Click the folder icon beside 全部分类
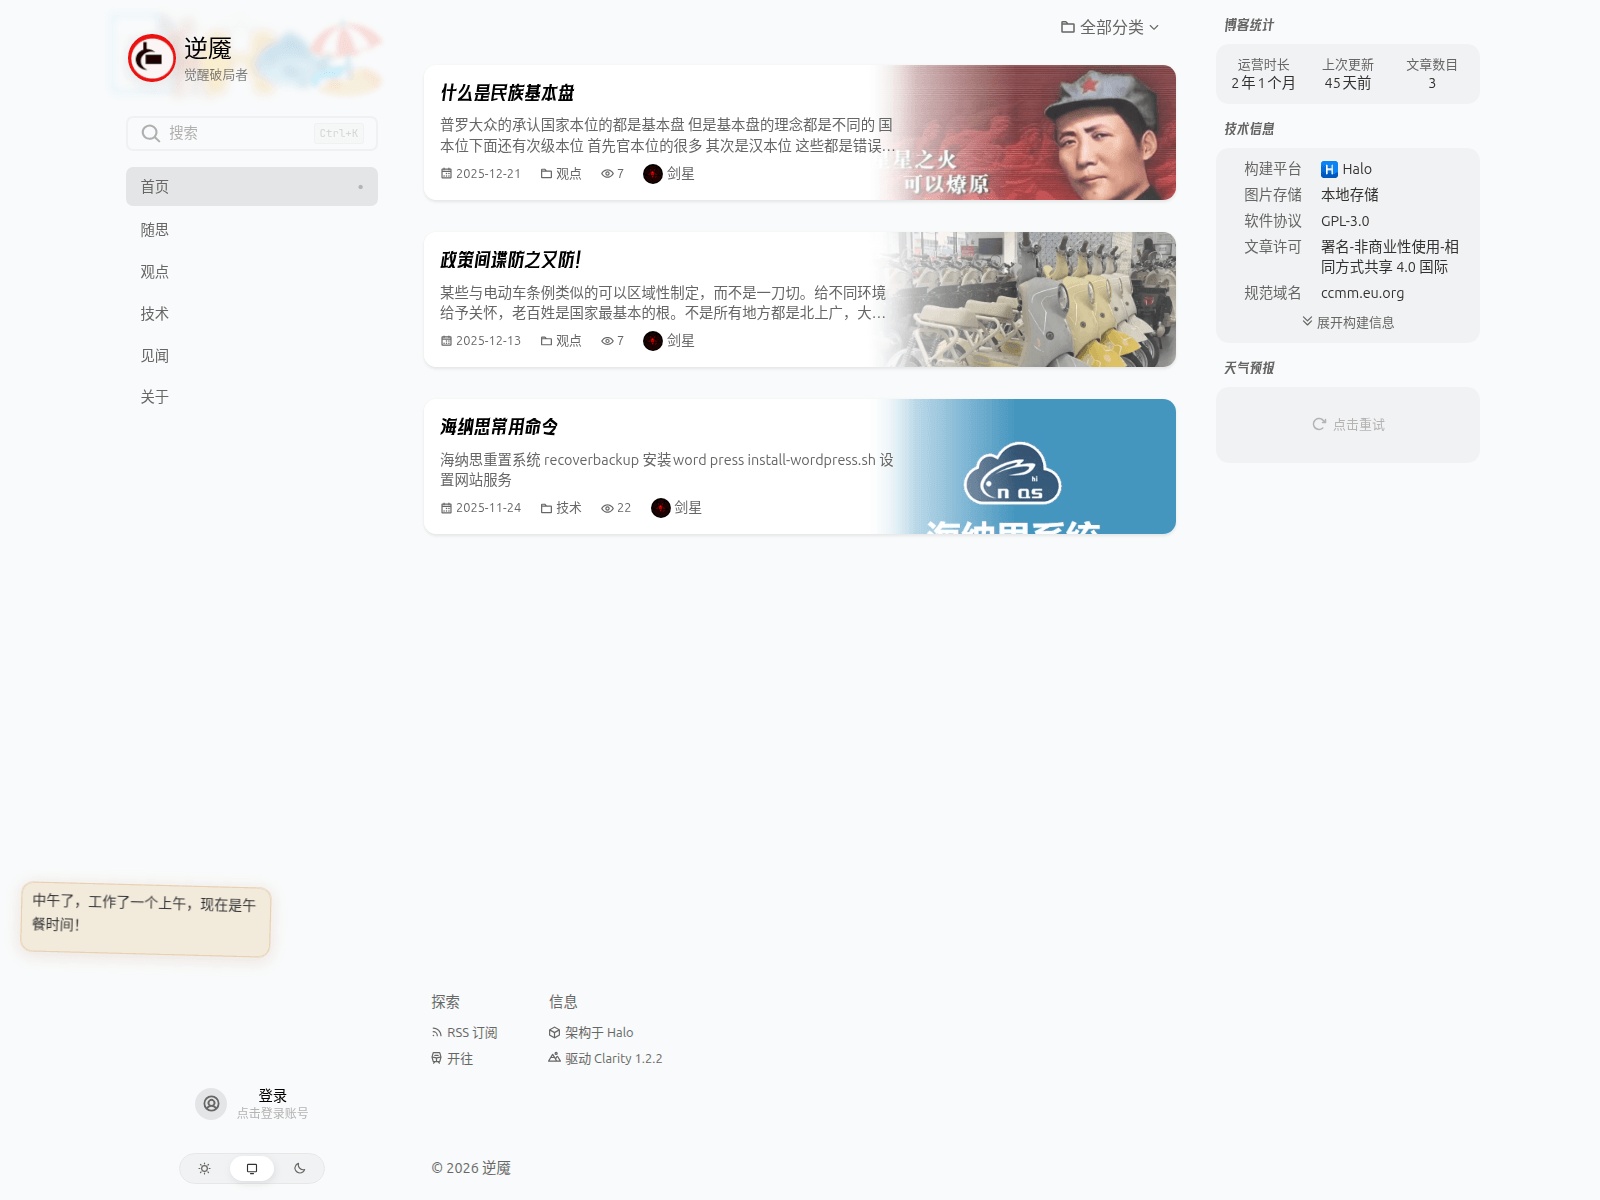1600x1200 pixels. (1068, 27)
